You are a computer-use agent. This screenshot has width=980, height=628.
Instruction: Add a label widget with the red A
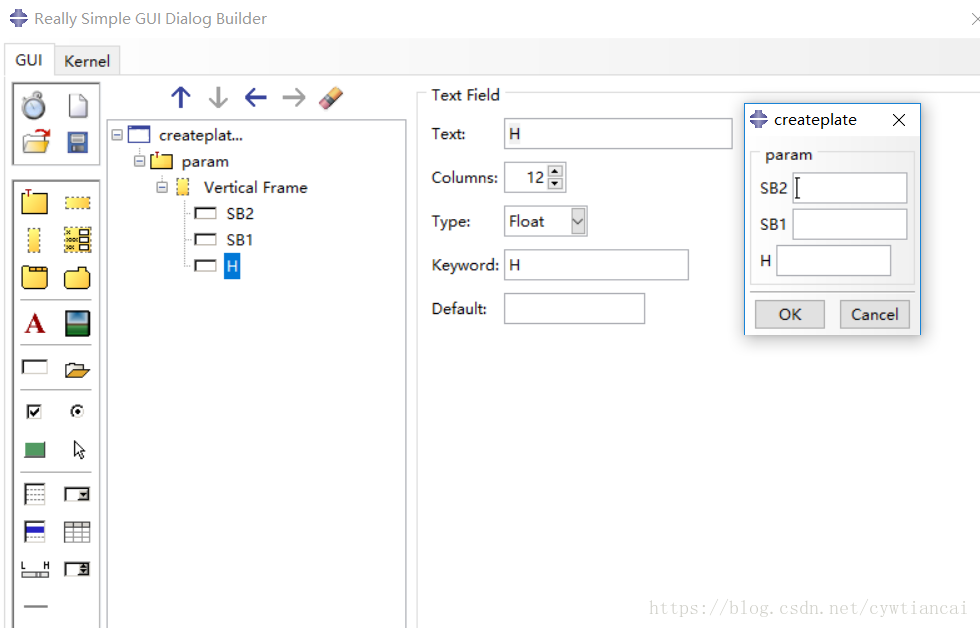tap(35, 324)
